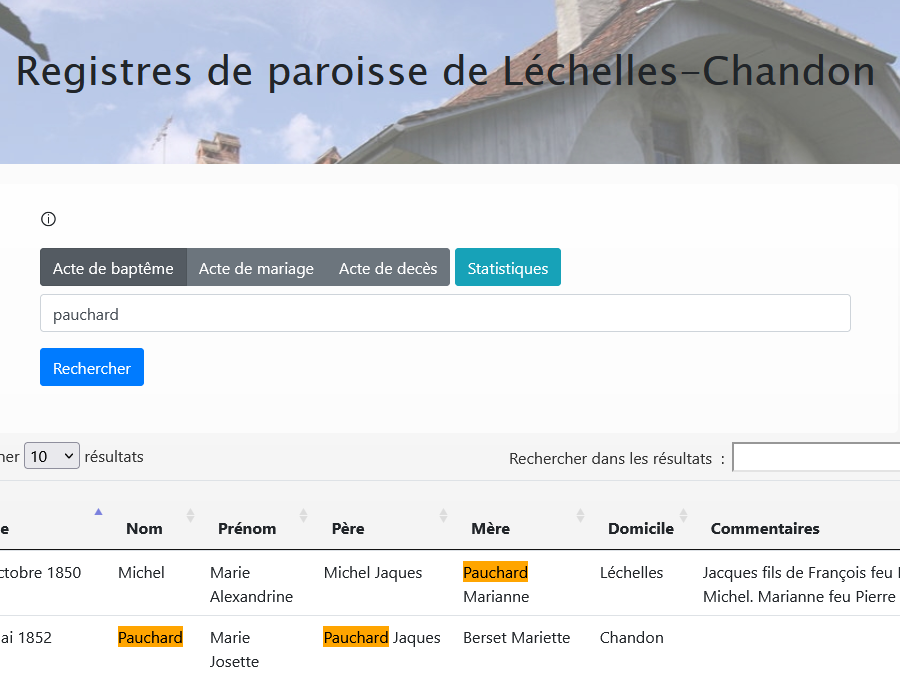Click the Rechercher dans les résultats field
The image size is (900, 675).
point(816,458)
